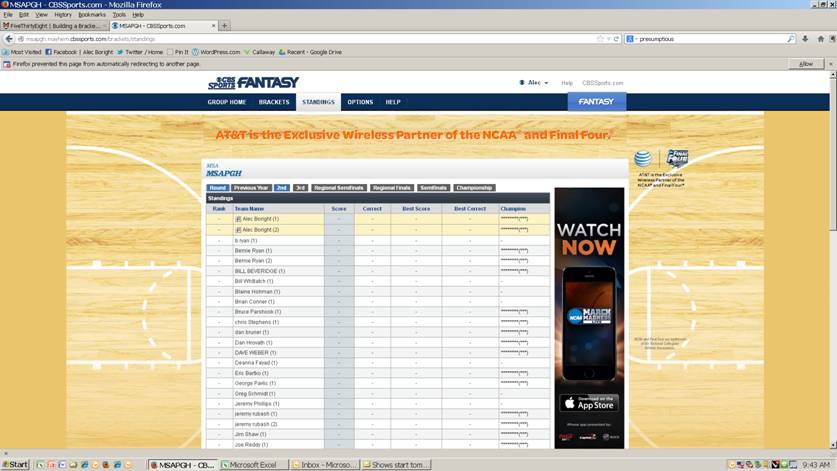Open the Alec account dropdown
The height and width of the screenshot is (471, 837).
pos(535,83)
